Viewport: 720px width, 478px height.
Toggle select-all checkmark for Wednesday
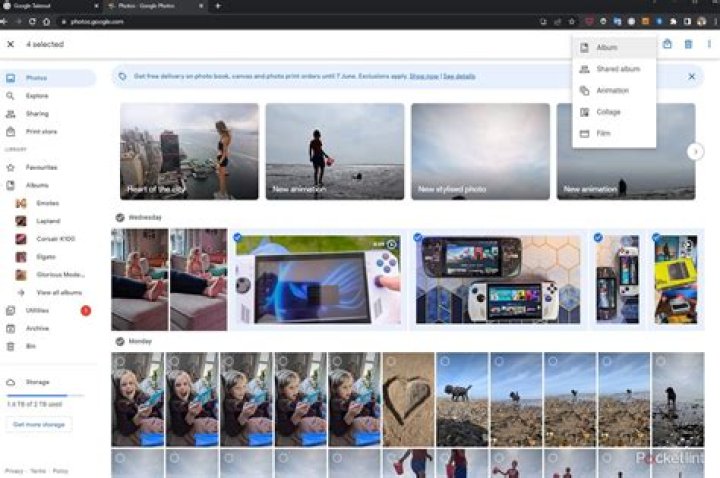coord(120,217)
